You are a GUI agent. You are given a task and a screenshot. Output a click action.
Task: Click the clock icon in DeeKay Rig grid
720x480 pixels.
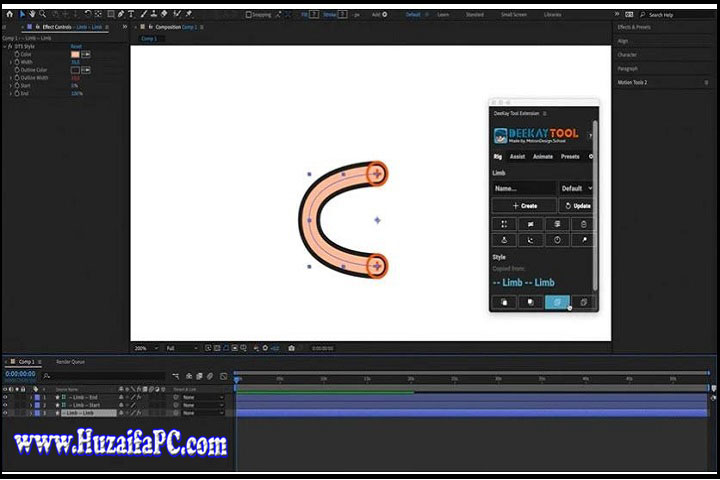(x=557, y=240)
